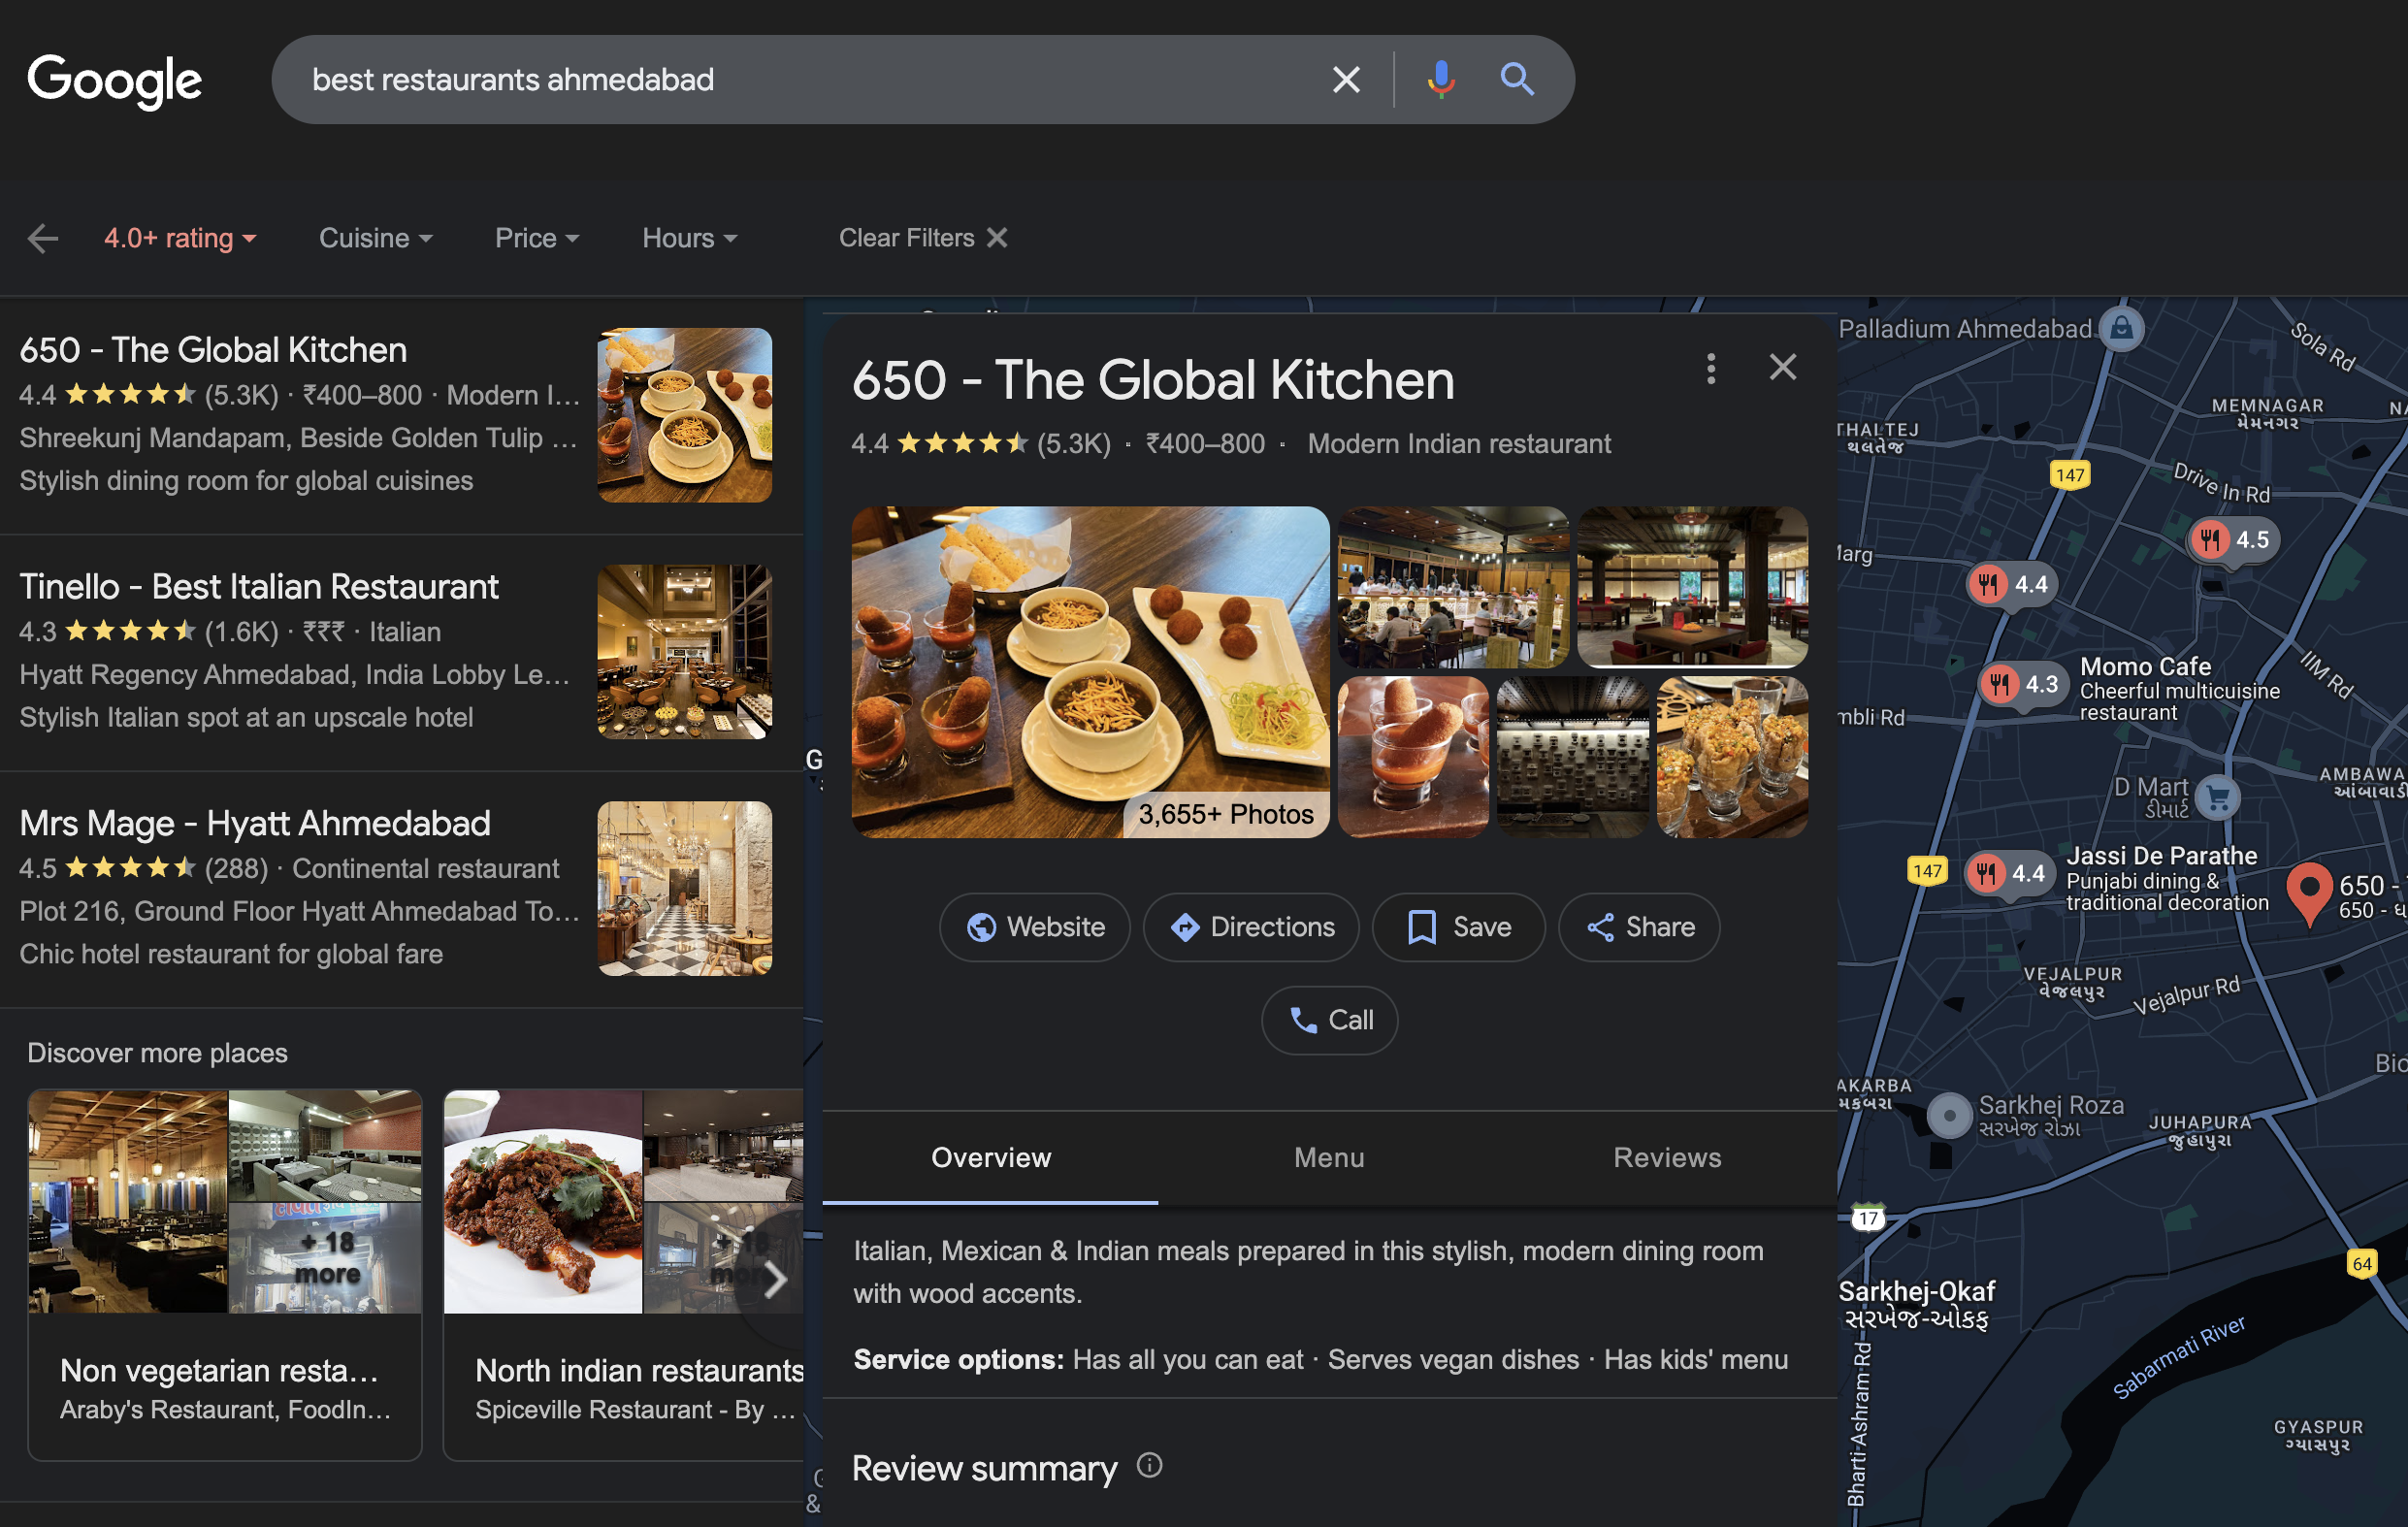This screenshot has height=1527, width=2408.
Task: Open the dark wall decor photo
Action: pos(1572,757)
